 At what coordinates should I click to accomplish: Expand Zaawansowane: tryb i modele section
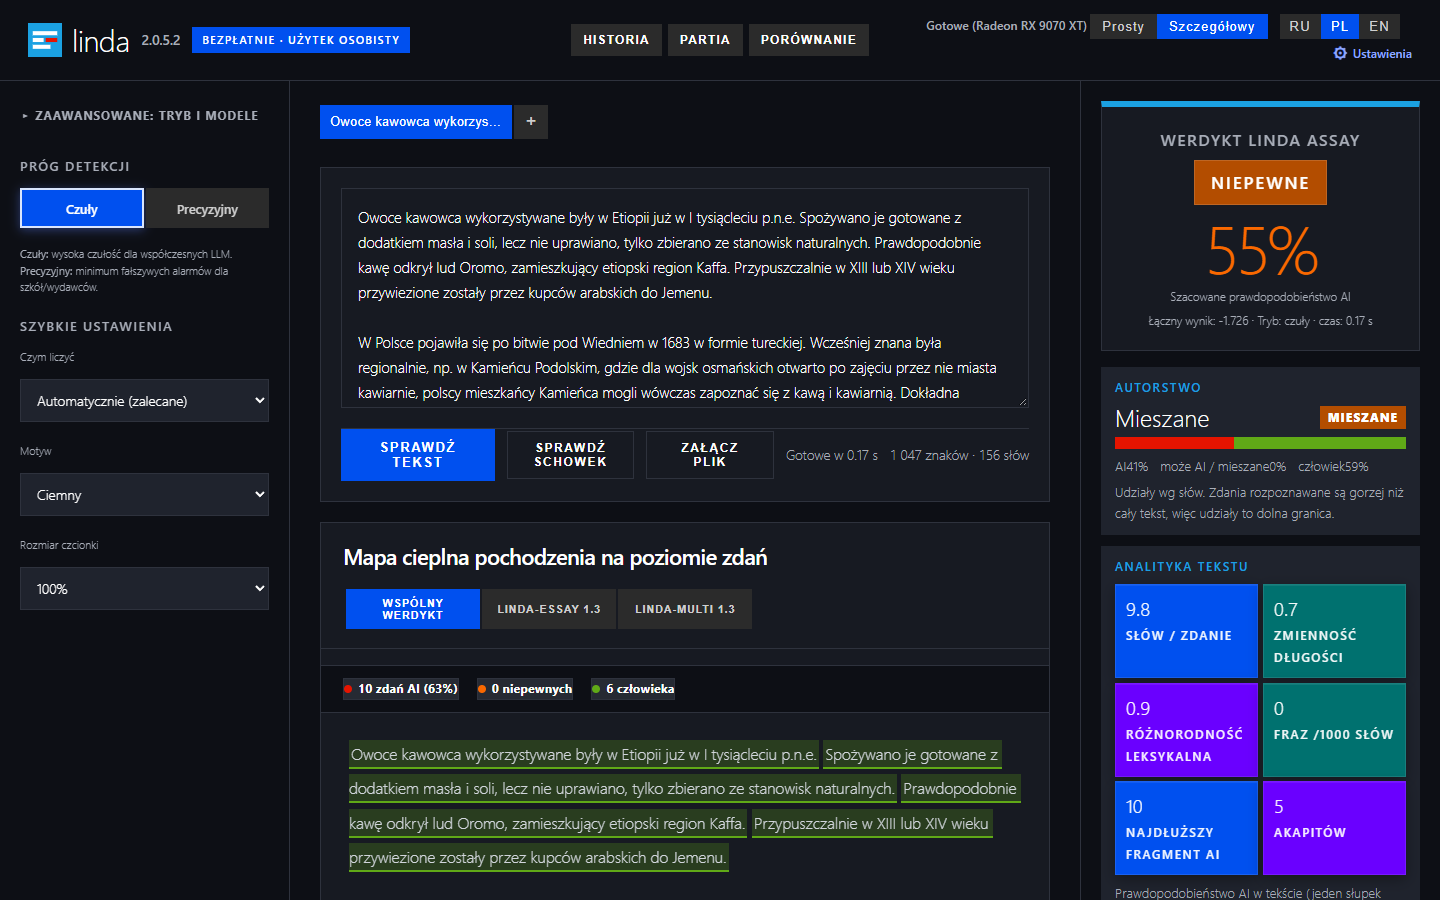point(140,116)
